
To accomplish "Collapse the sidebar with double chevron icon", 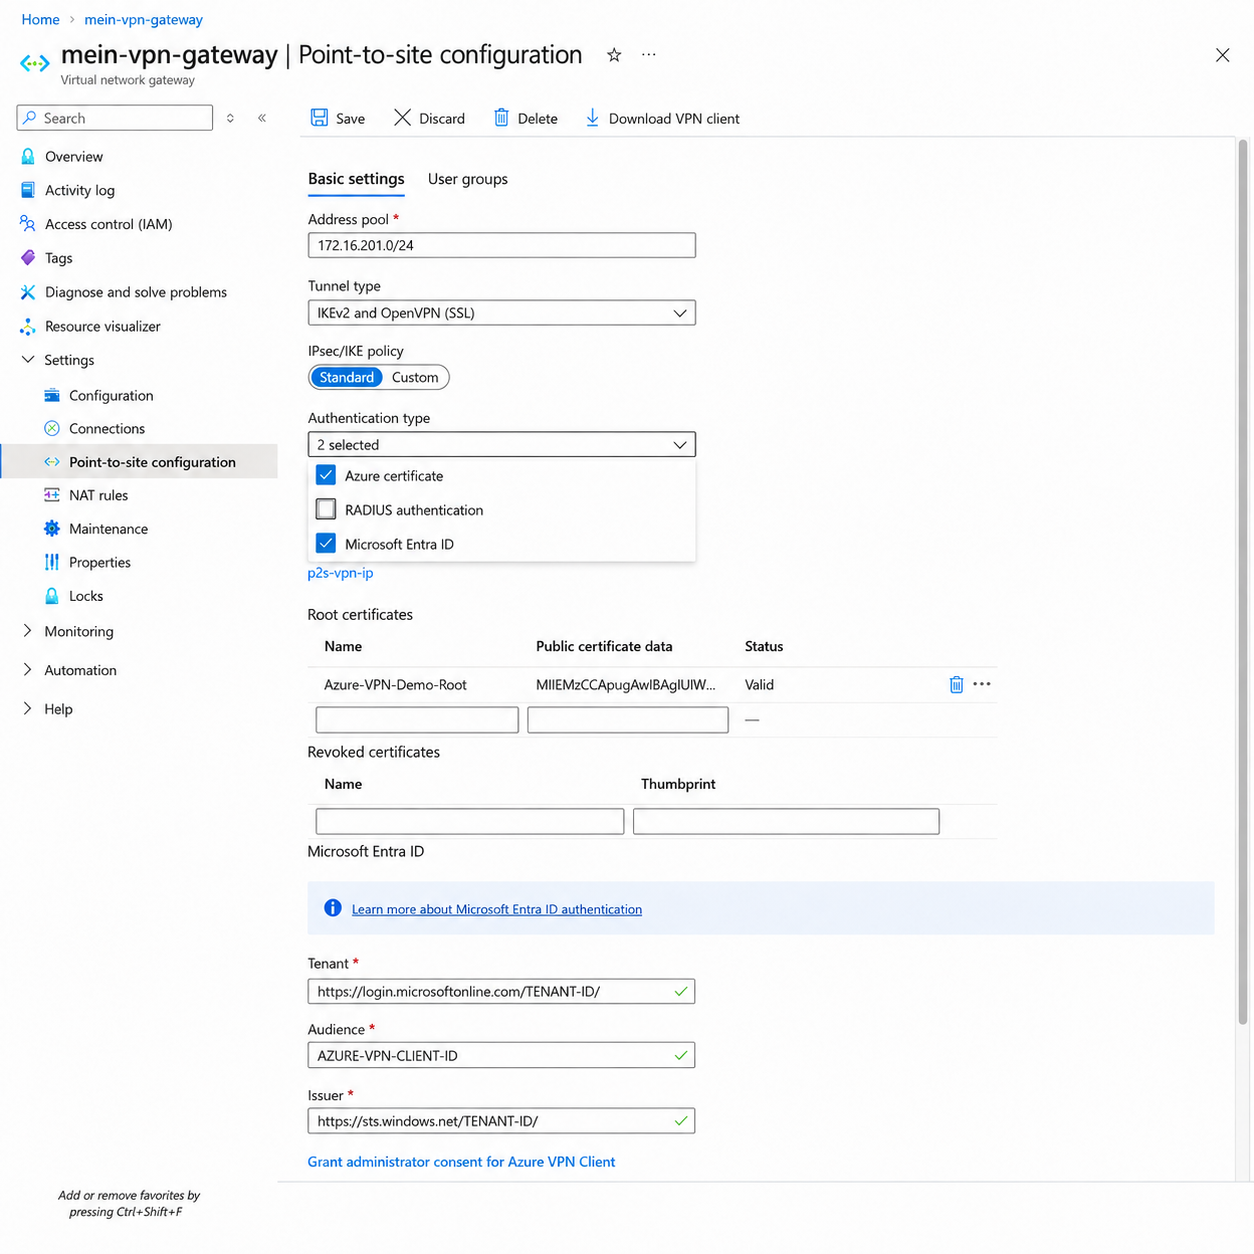I will [x=262, y=118].
